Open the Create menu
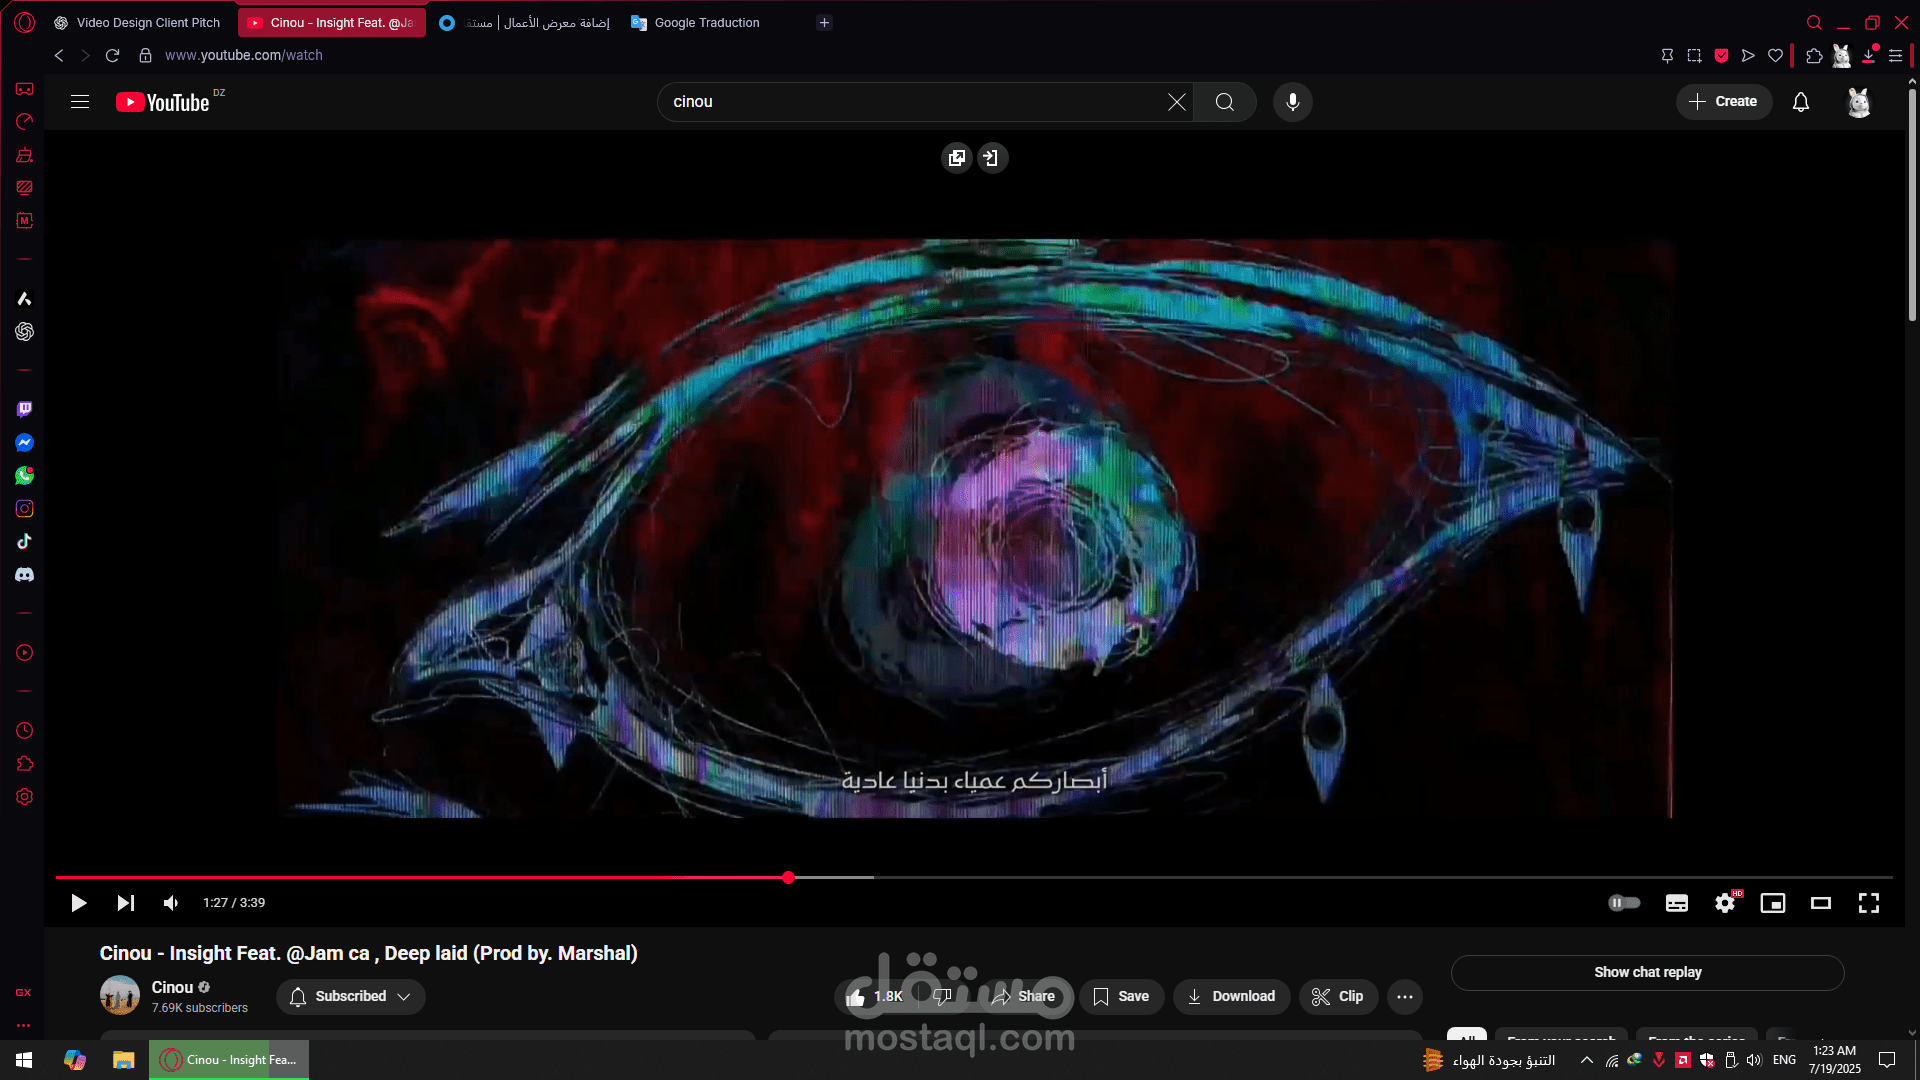 click(x=1724, y=102)
